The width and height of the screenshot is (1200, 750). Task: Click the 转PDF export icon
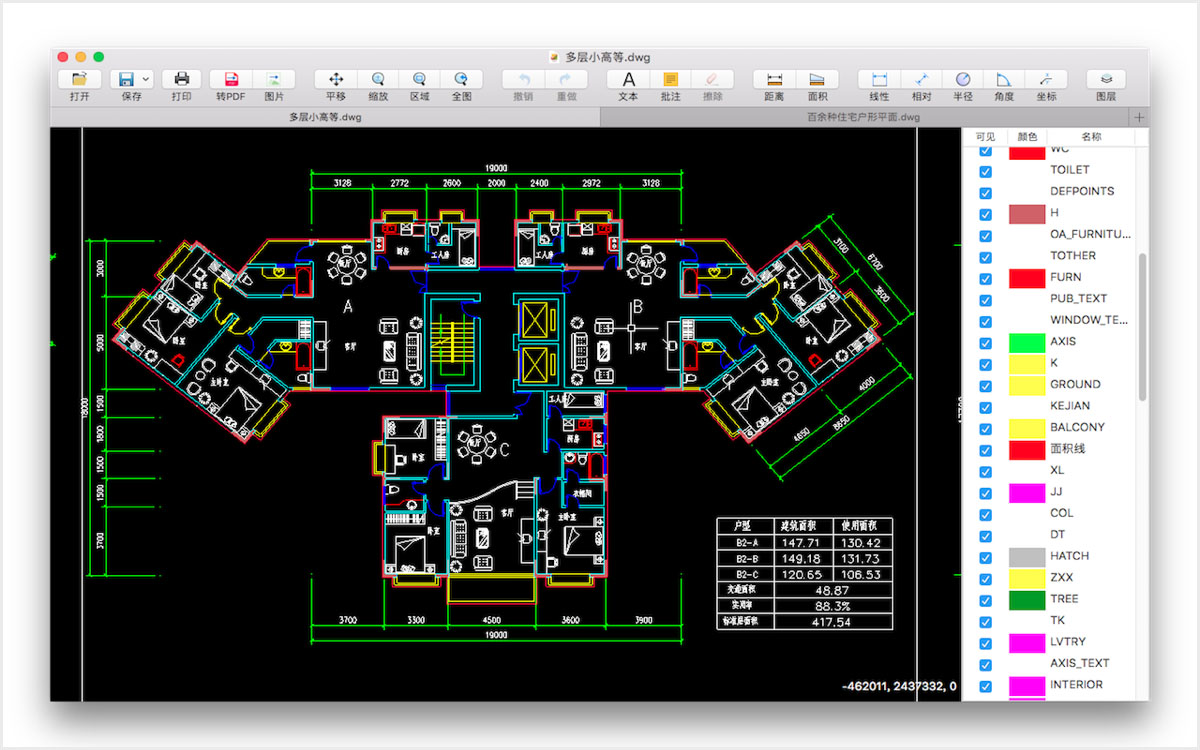click(230, 79)
